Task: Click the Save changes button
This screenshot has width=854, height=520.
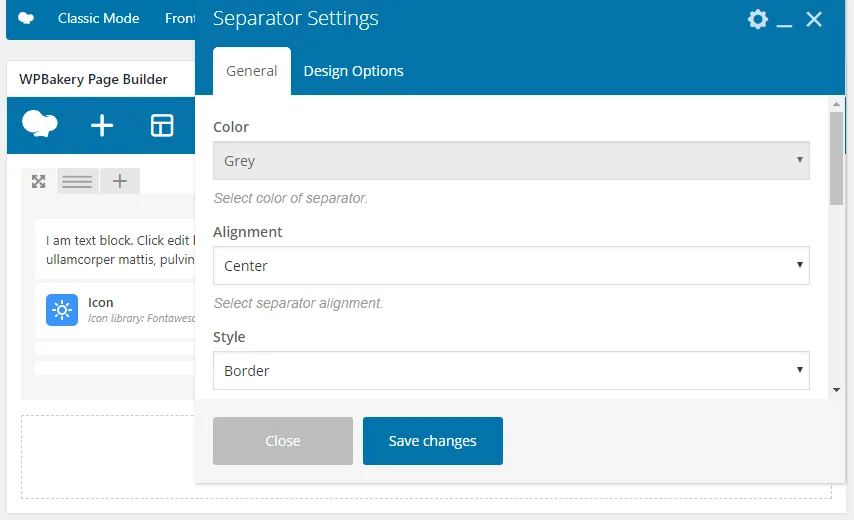Action: click(432, 441)
